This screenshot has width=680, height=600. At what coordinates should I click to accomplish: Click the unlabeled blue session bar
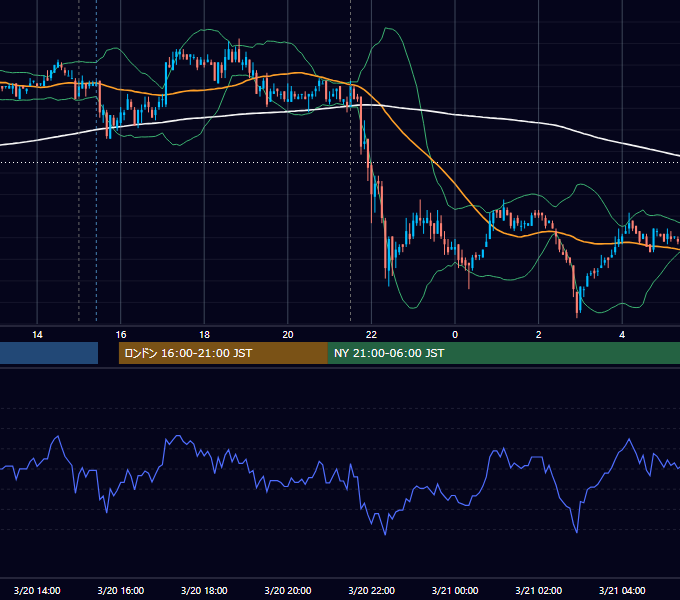pos(49,353)
